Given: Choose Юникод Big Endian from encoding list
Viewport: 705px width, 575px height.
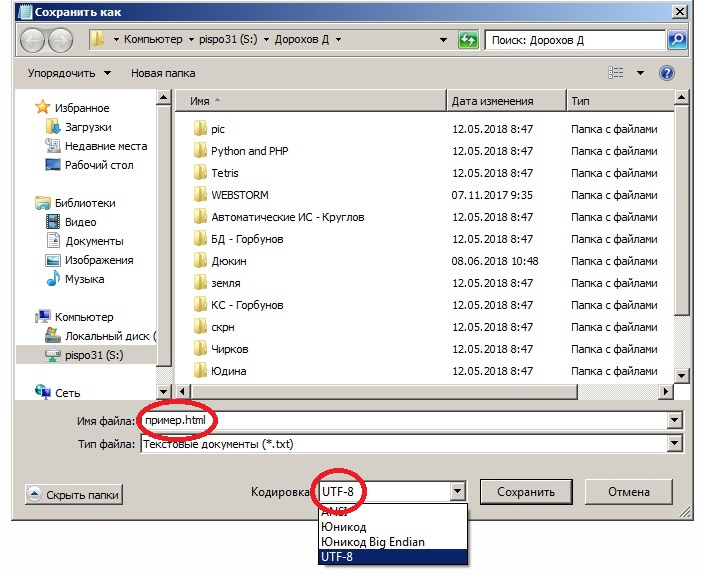Looking at the screenshot, I should pos(372,541).
